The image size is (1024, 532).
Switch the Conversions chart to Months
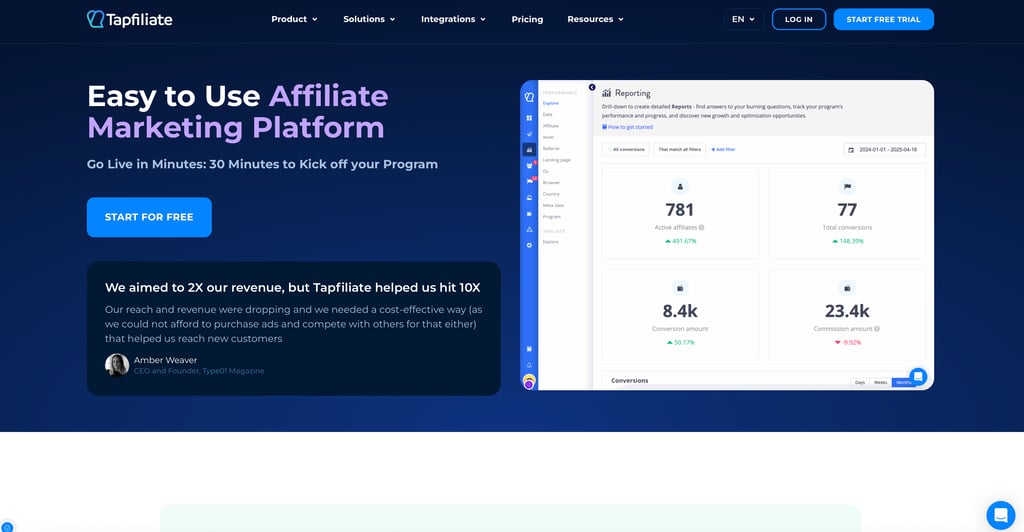903,383
